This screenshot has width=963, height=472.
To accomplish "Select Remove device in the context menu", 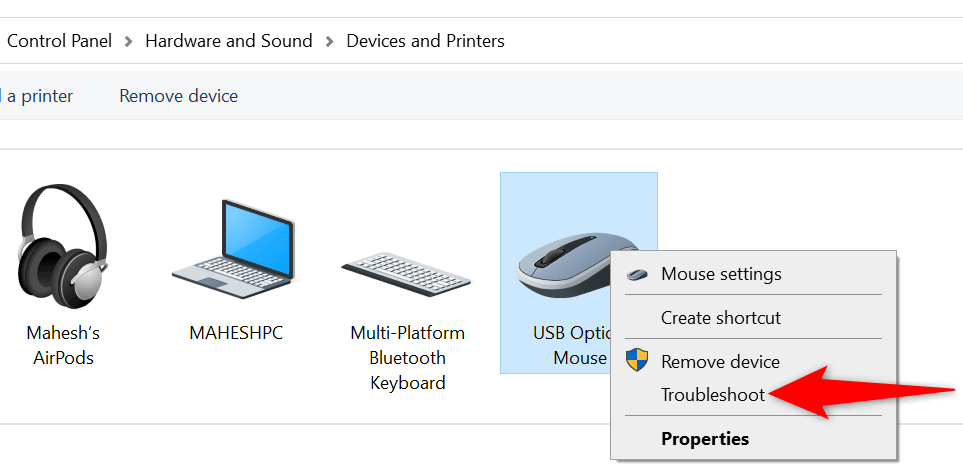I will (720, 362).
